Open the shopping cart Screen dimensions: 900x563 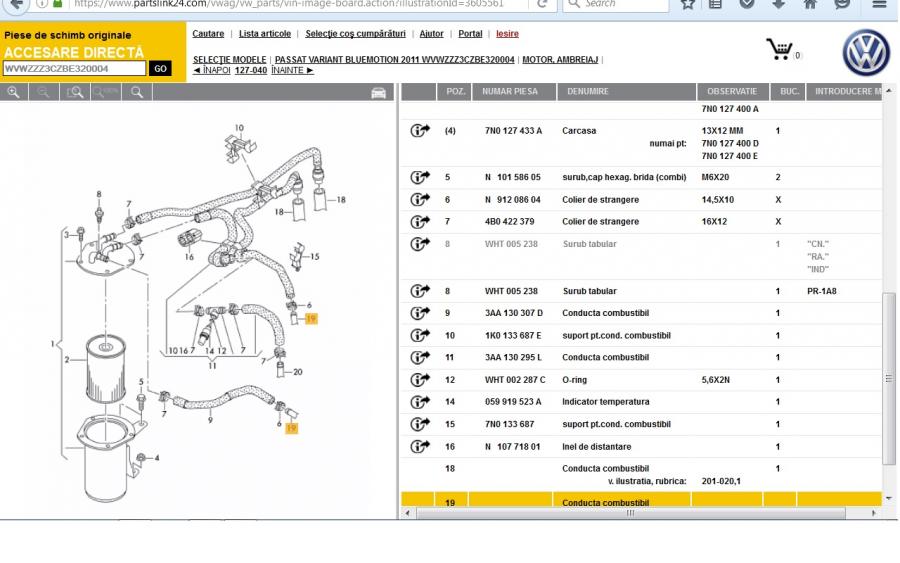click(781, 49)
